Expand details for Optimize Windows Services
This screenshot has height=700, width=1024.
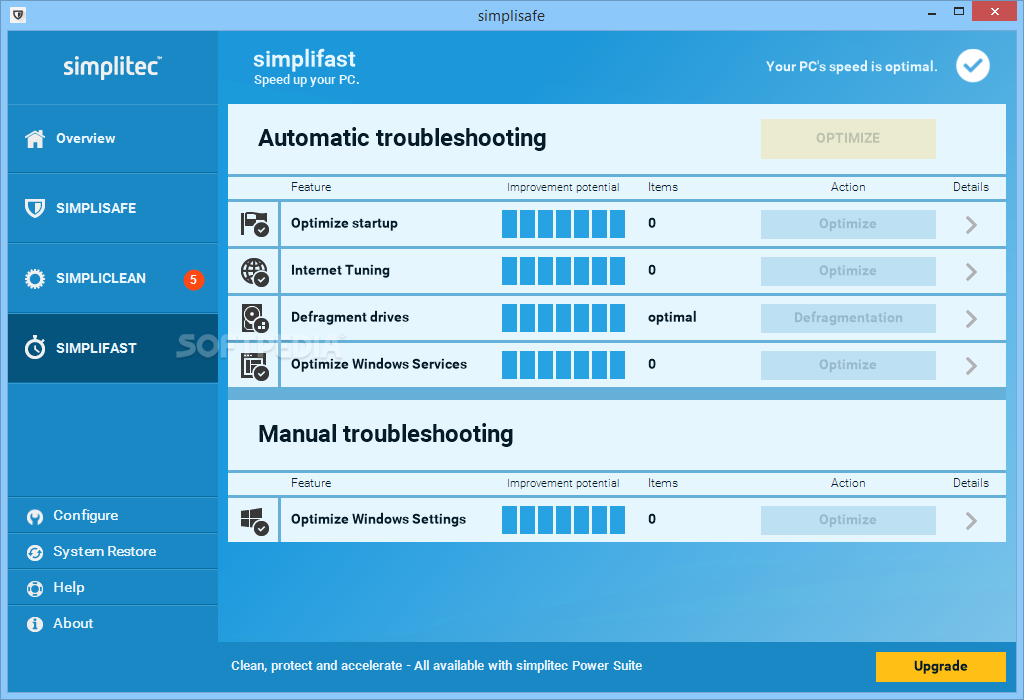point(971,366)
